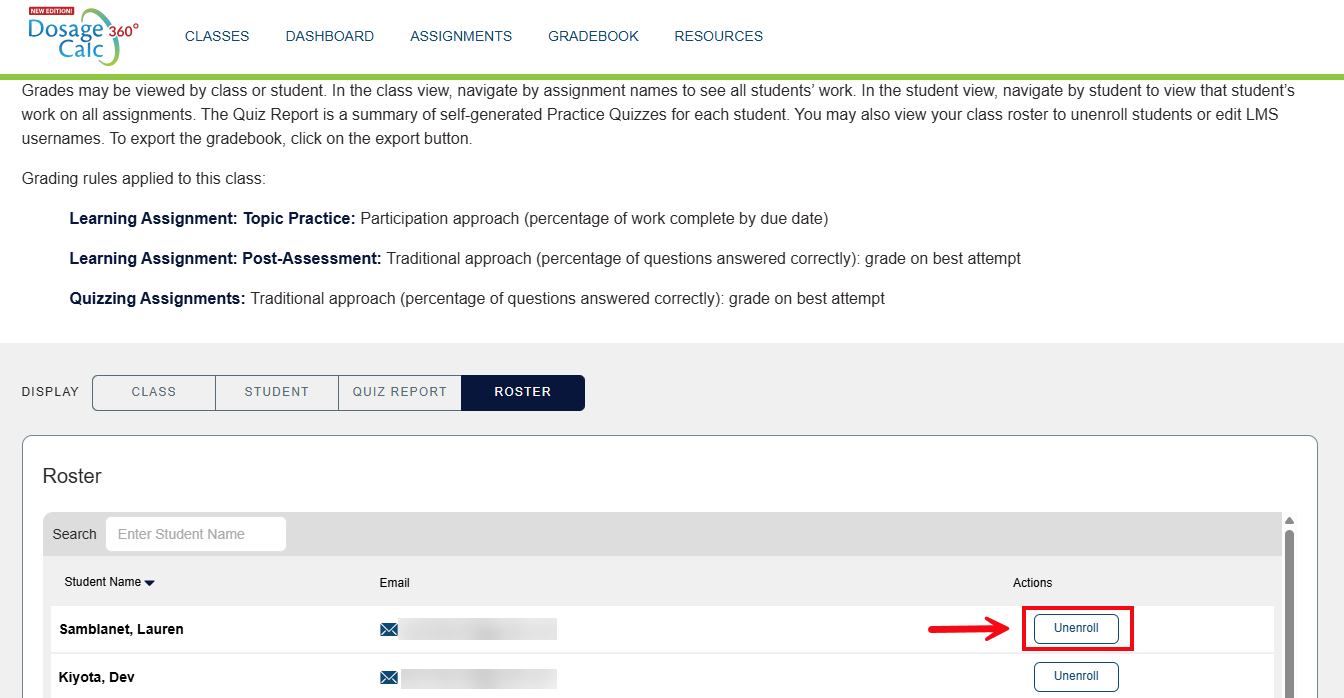
Task: Click the roster scrollbar up arrow
Action: [x=1289, y=519]
